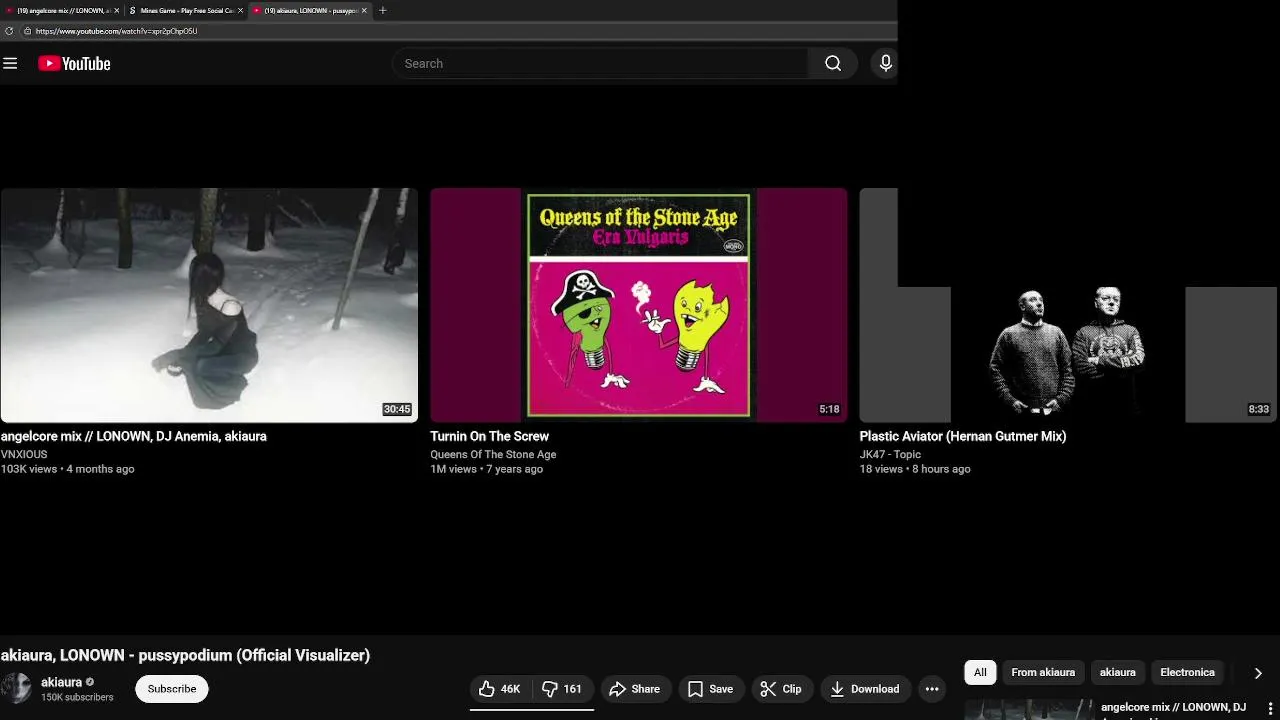Click the 150K subscribers text
Viewport: 1280px width, 720px height.
(x=77, y=697)
